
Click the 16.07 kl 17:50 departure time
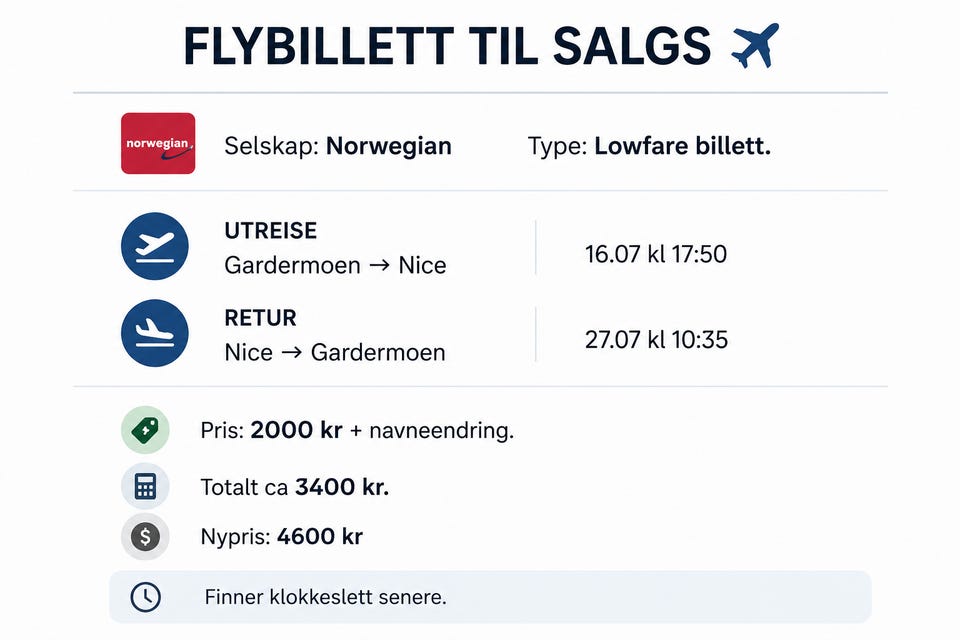[x=656, y=254]
